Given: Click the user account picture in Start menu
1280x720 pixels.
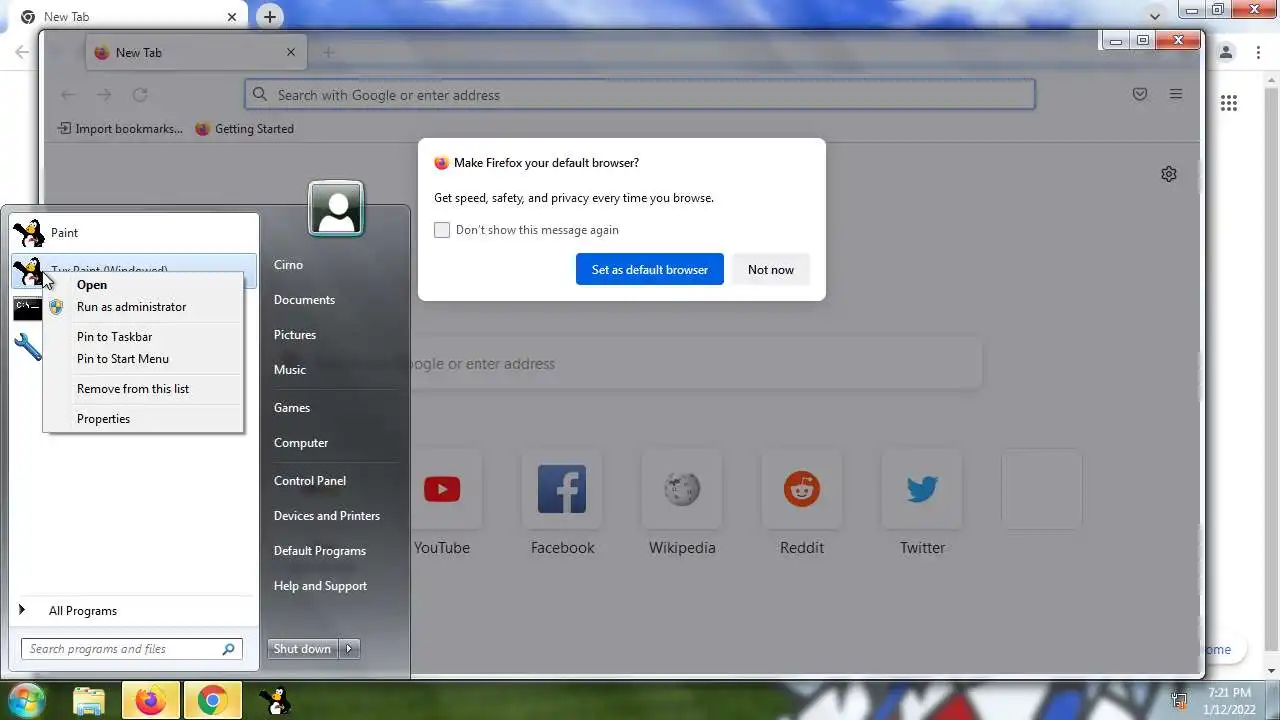Looking at the screenshot, I should pyautogui.click(x=336, y=208).
